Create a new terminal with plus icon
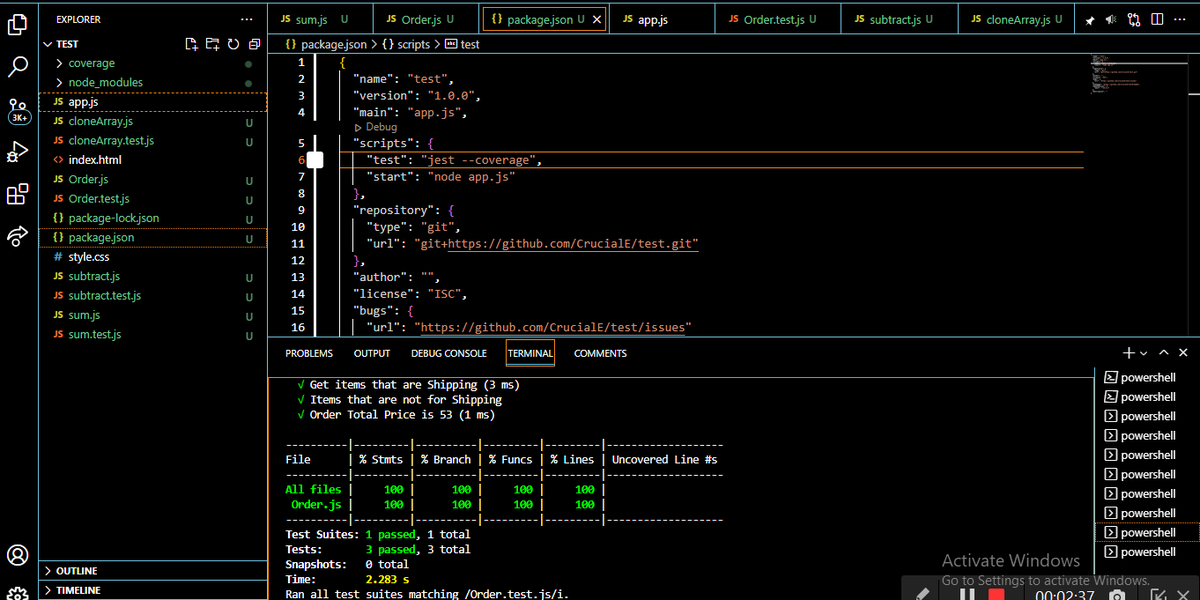Viewport: 1200px width, 600px height. pyautogui.click(x=1129, y=353)
